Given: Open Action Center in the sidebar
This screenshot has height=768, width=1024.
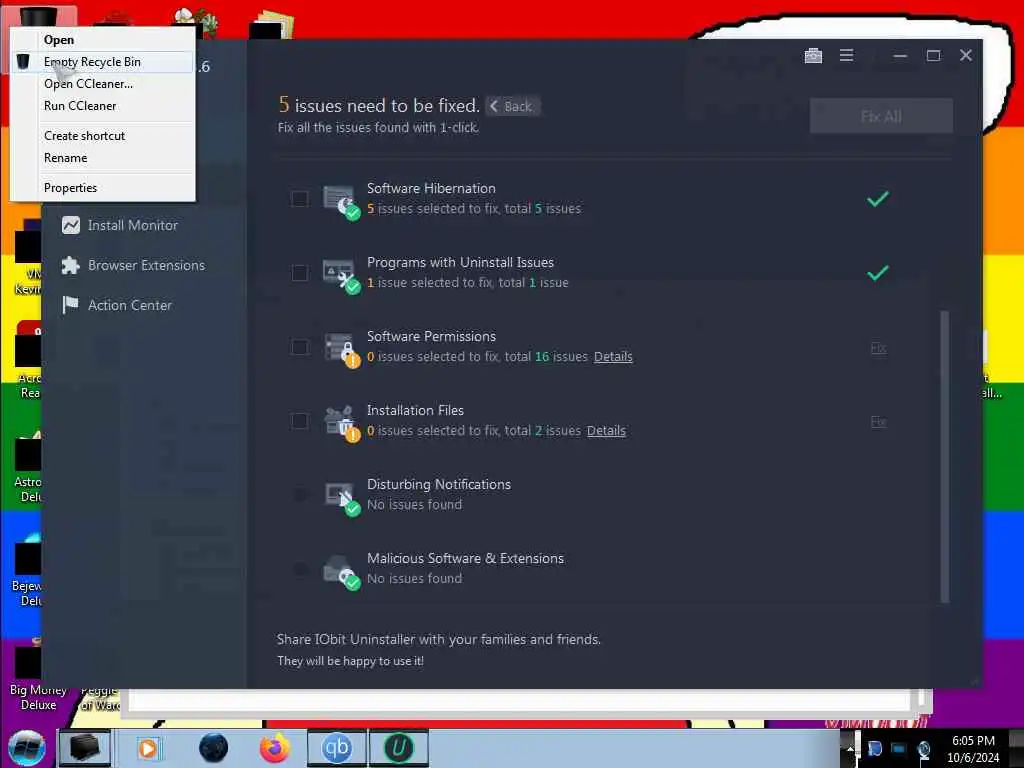Looking at the screenshot, I should tap(116, 305).
